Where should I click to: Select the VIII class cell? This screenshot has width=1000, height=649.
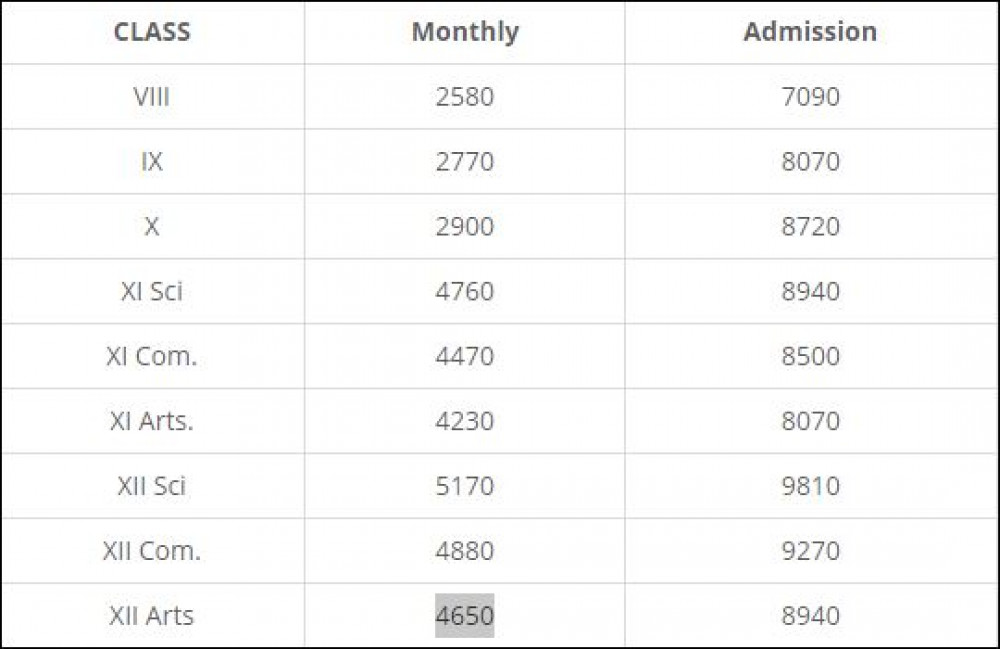(152, 97)
